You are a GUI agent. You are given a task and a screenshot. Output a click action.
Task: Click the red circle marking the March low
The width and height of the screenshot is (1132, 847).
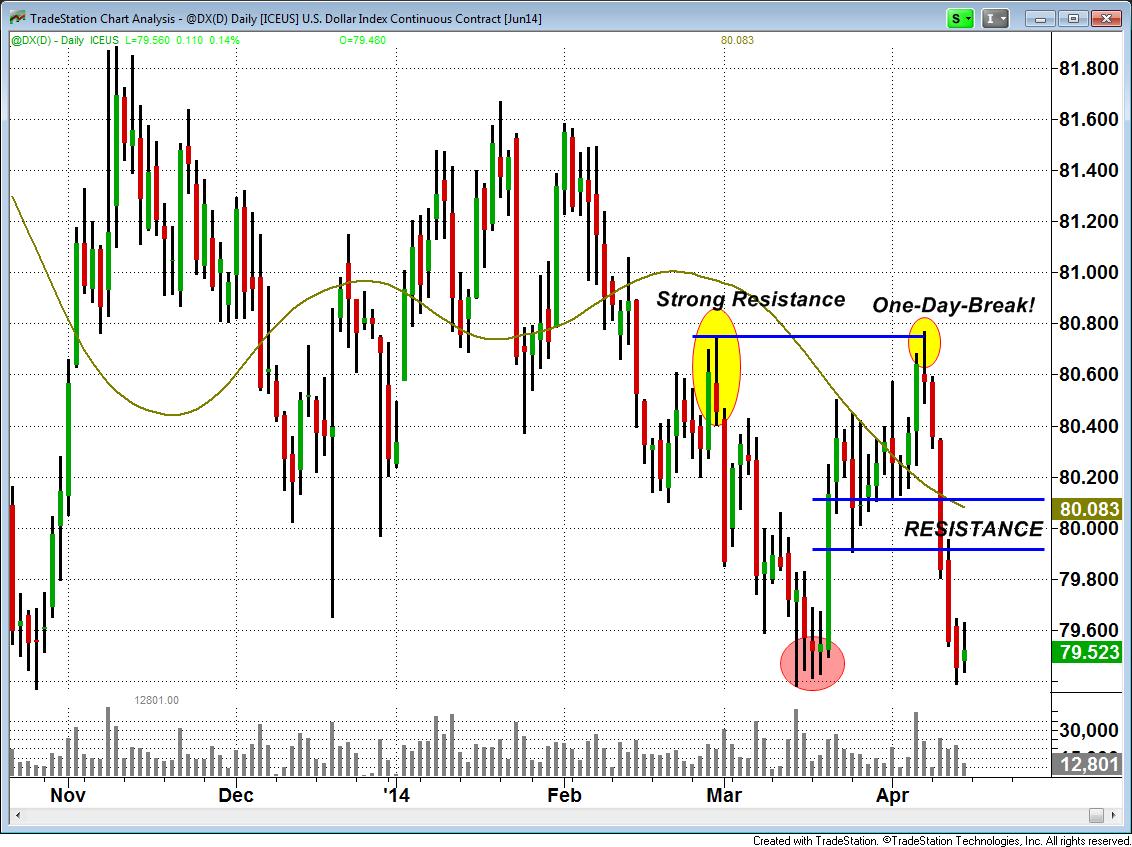click(812, 662)
